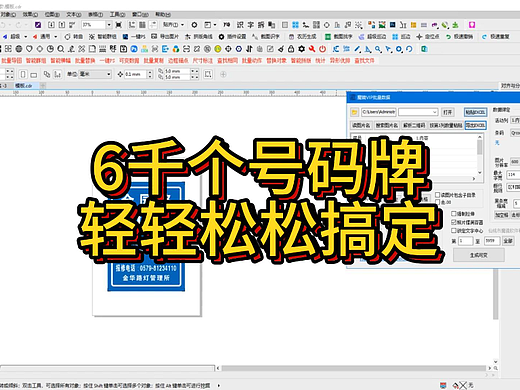Click the red 批量替换 command
This screenshot has height=390, width=520.
[85, 61]
